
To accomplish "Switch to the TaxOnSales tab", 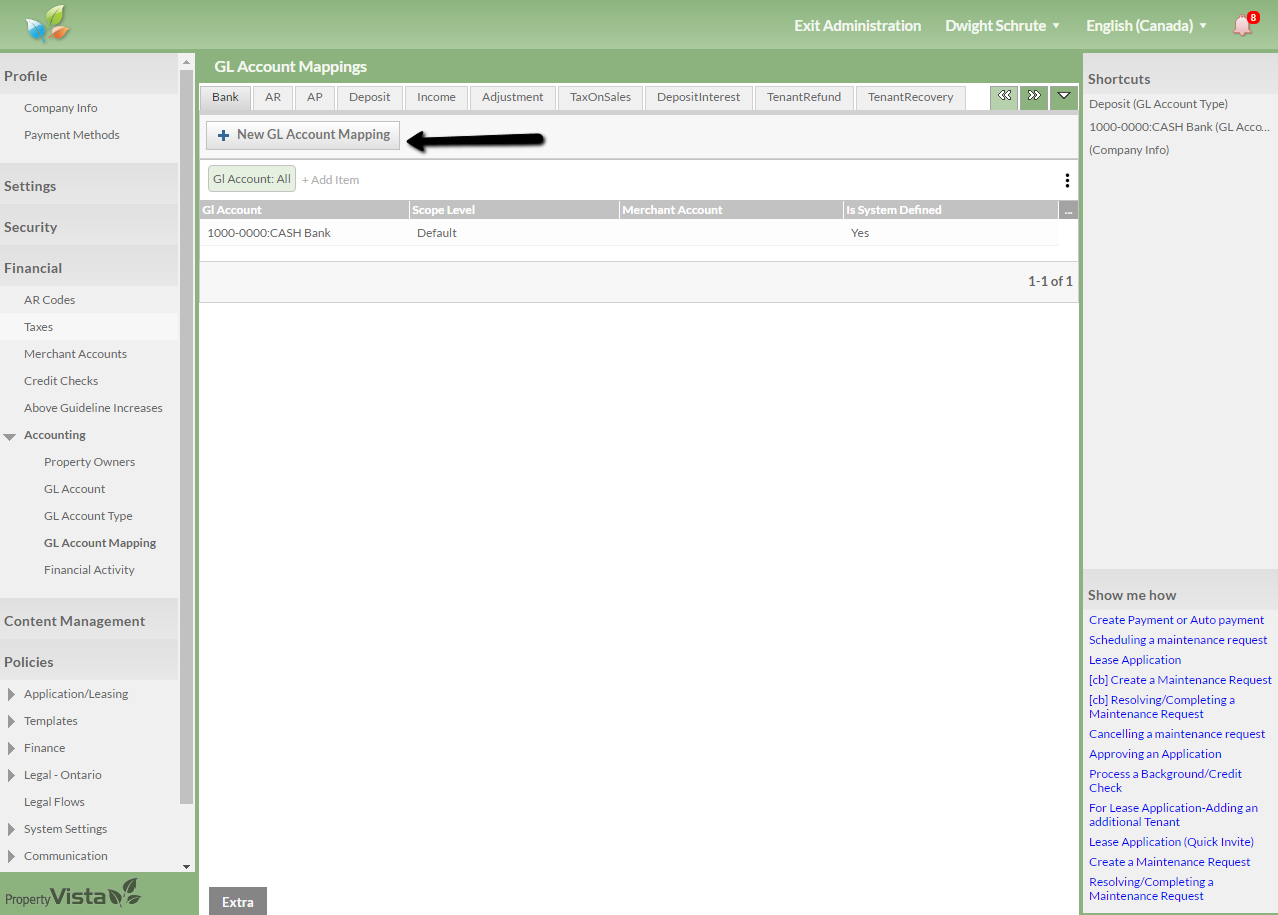I will (x=600, y=97).
